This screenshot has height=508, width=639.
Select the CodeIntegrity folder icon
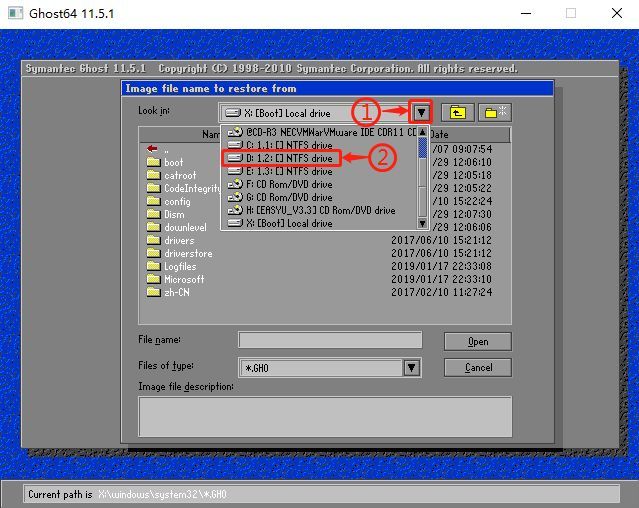point(153,188)
